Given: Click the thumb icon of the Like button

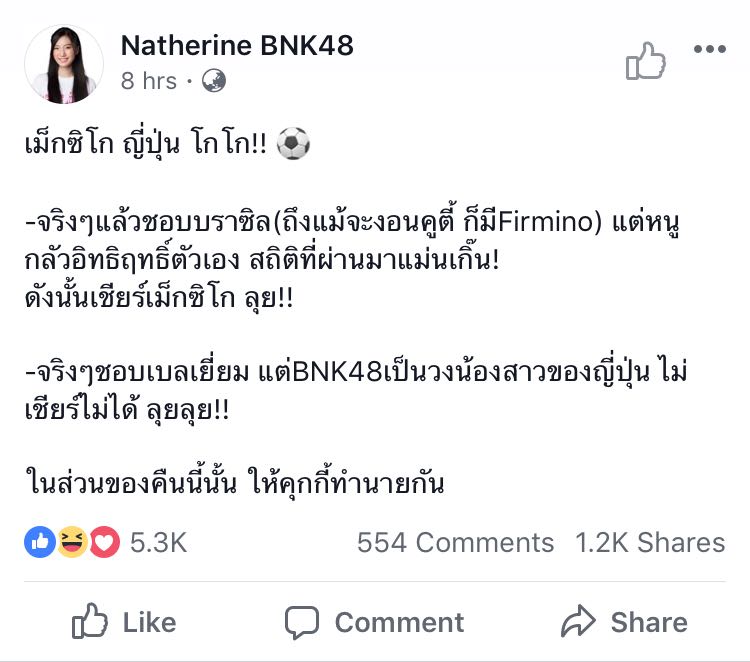Looking at the screenshot, I should click(x=90, y=622).
